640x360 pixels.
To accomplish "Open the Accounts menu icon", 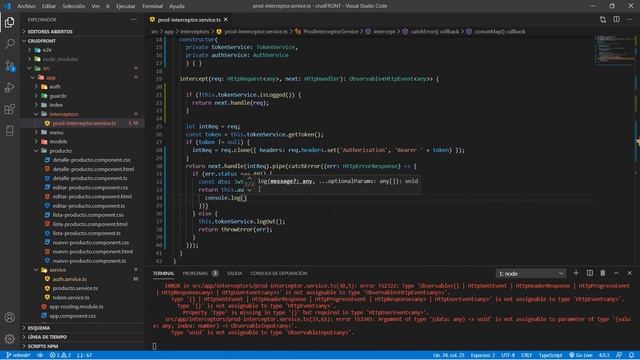I will pyautogui.click(x=9, y=317).
